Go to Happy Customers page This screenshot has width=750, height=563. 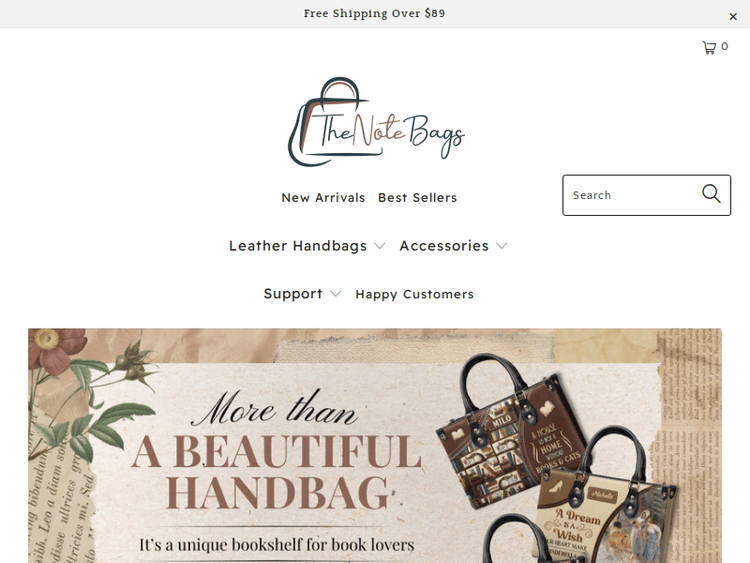pyautogui.click(x=414, y=294)
